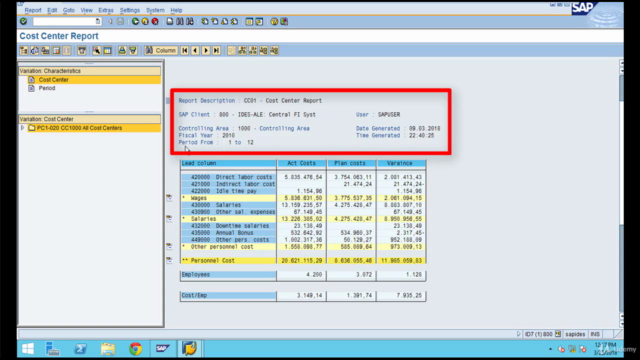Viewport: 640px width, 360px height.
Task: Click the Create New Session icon
Action: pos(249,21)
